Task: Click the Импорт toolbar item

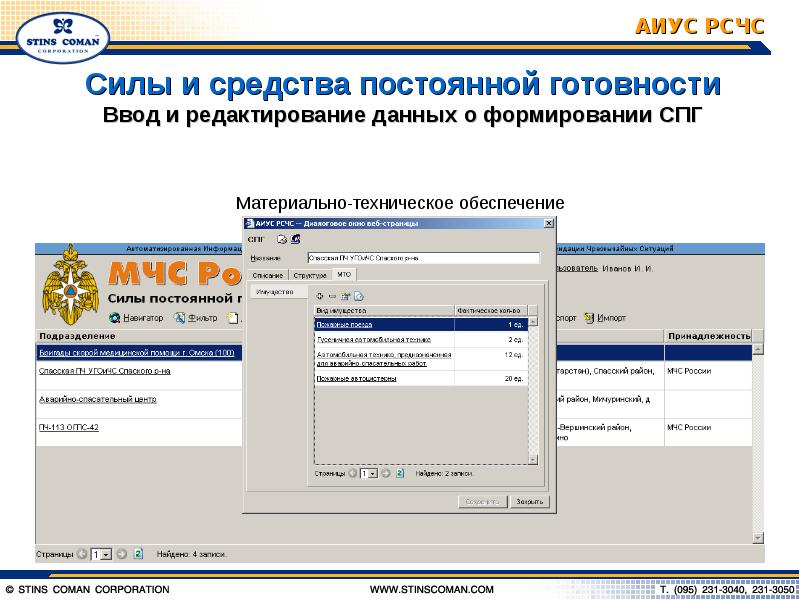Action: click(605, 318)
